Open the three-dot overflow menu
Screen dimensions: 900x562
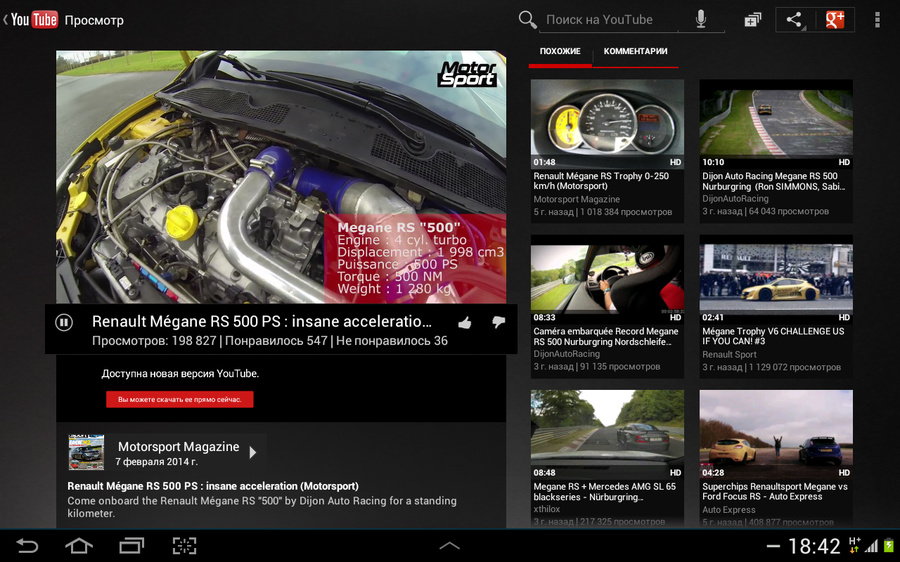pos(876,20)
